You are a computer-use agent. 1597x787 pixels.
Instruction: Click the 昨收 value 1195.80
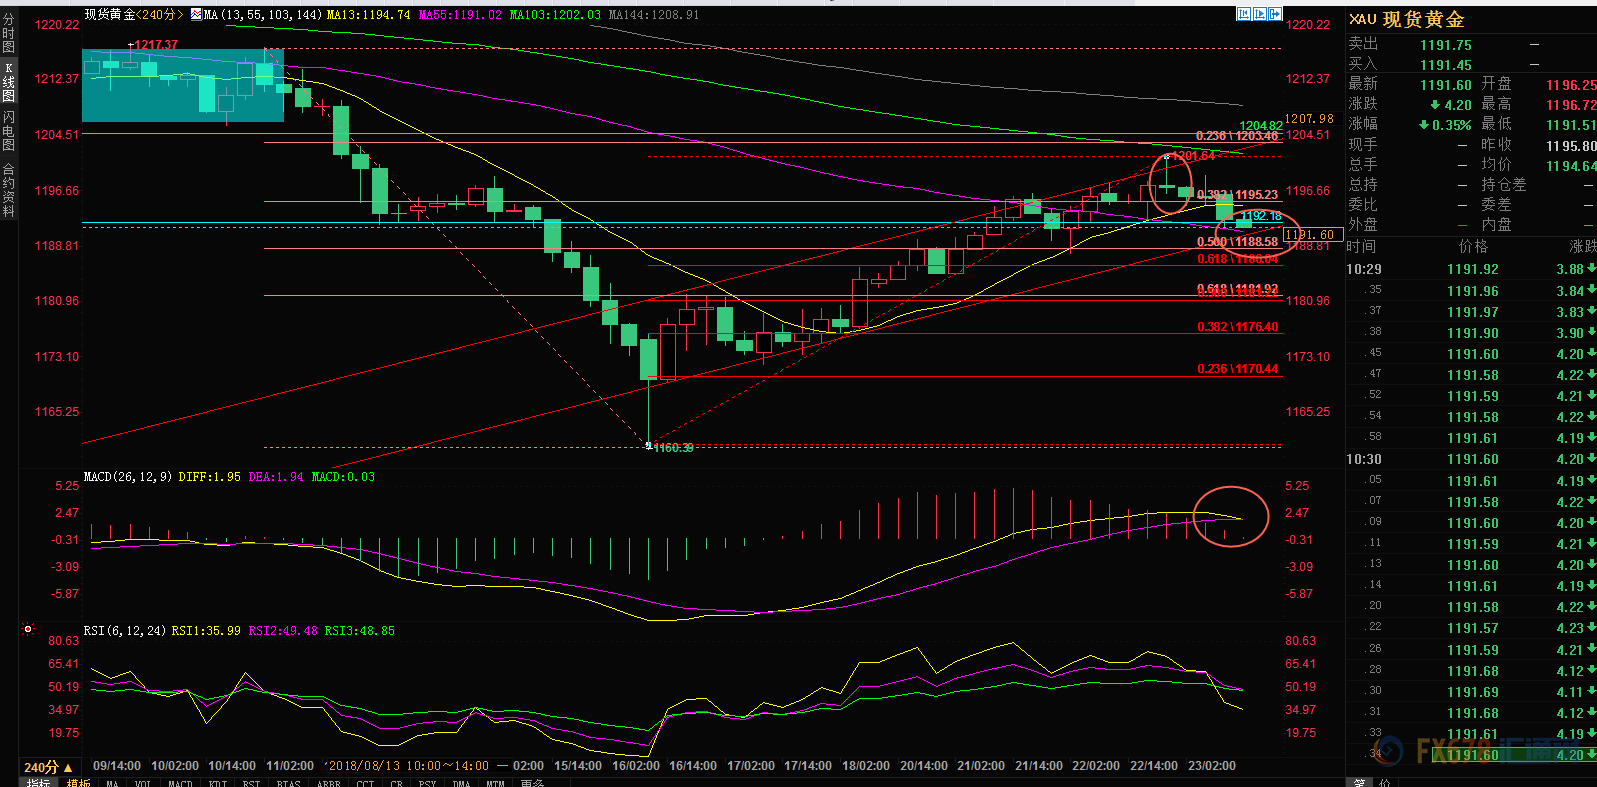pyautogui.click(x=1571, y=146)
